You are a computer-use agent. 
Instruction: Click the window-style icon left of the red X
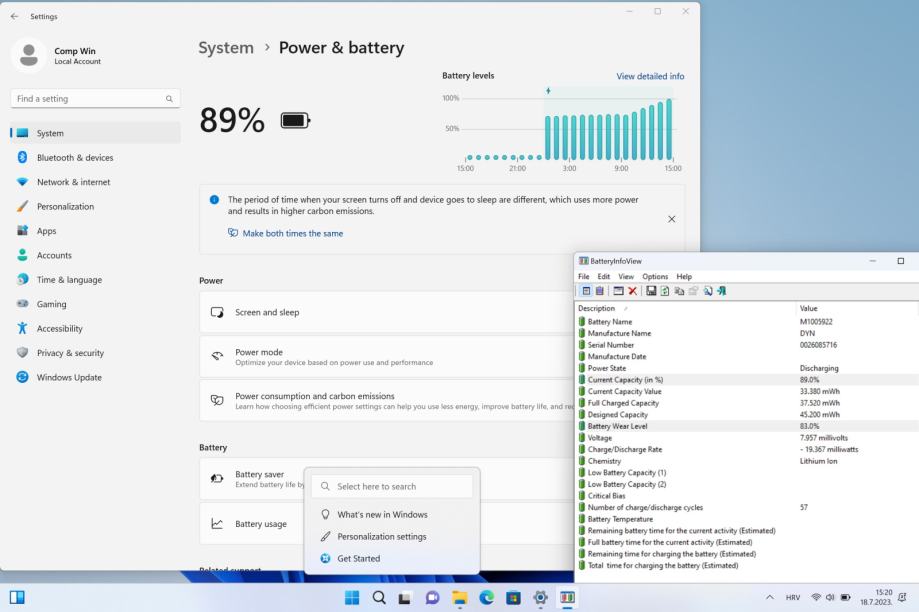click(x=618, y=291)
